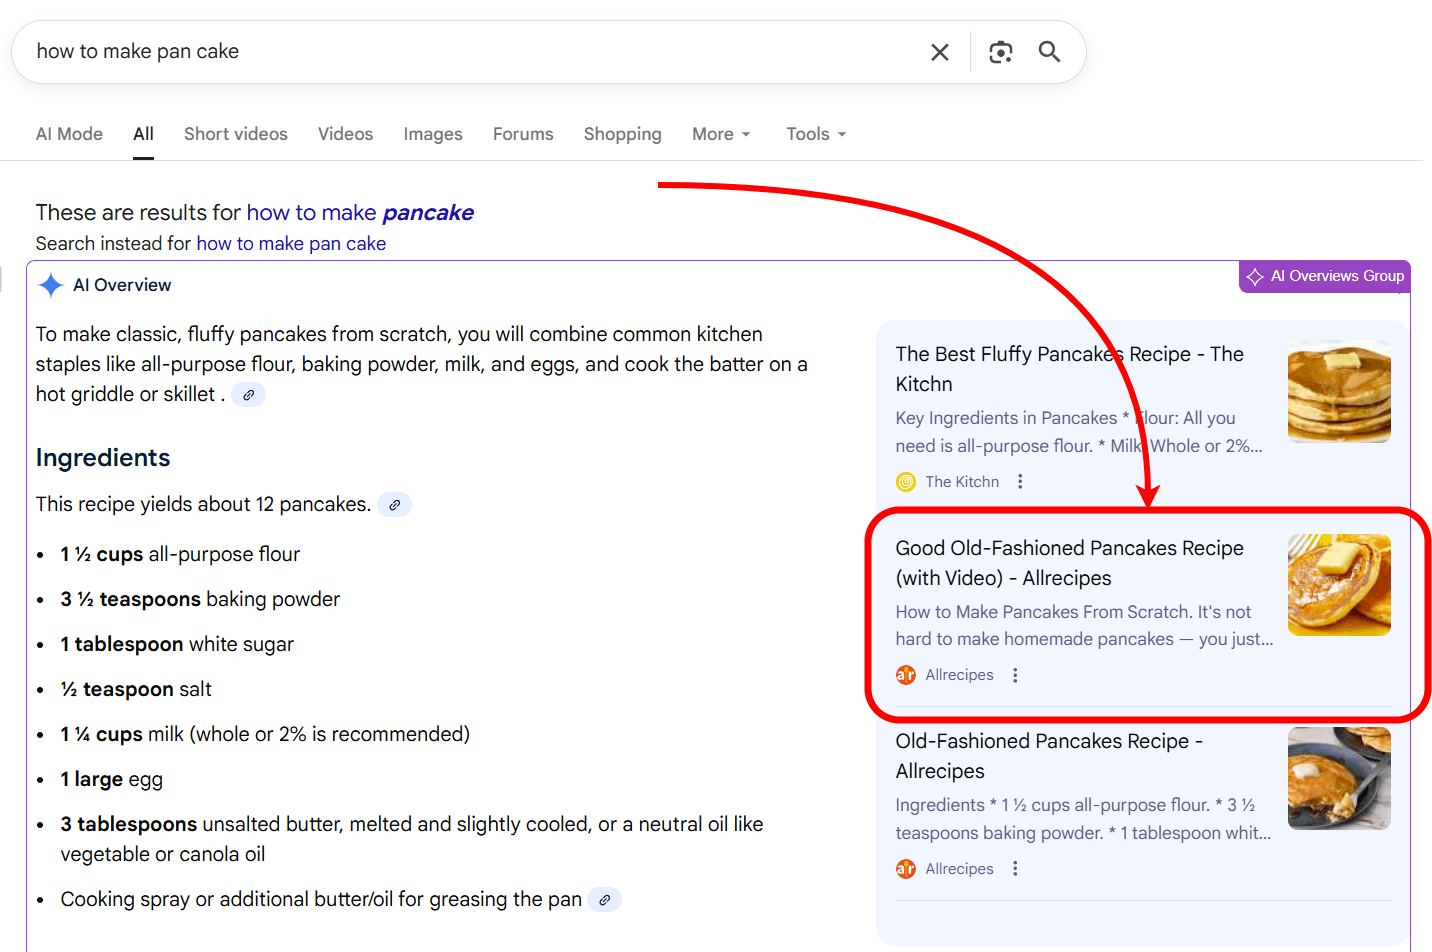Screen dimensions: 1432x952
Task: Click the pancake thumbnail on the Kitchn result
Action: click(x=1339, y=390)
